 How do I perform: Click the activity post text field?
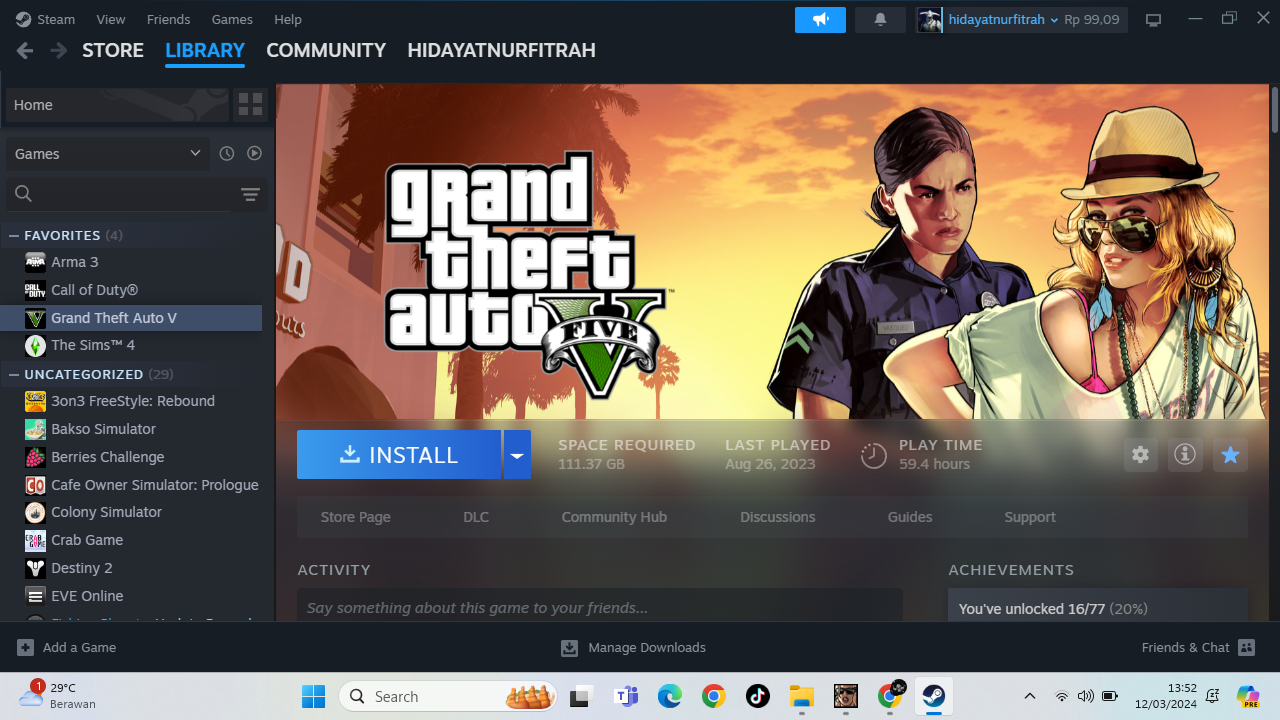pyautogui.click(x=600, y=606)
